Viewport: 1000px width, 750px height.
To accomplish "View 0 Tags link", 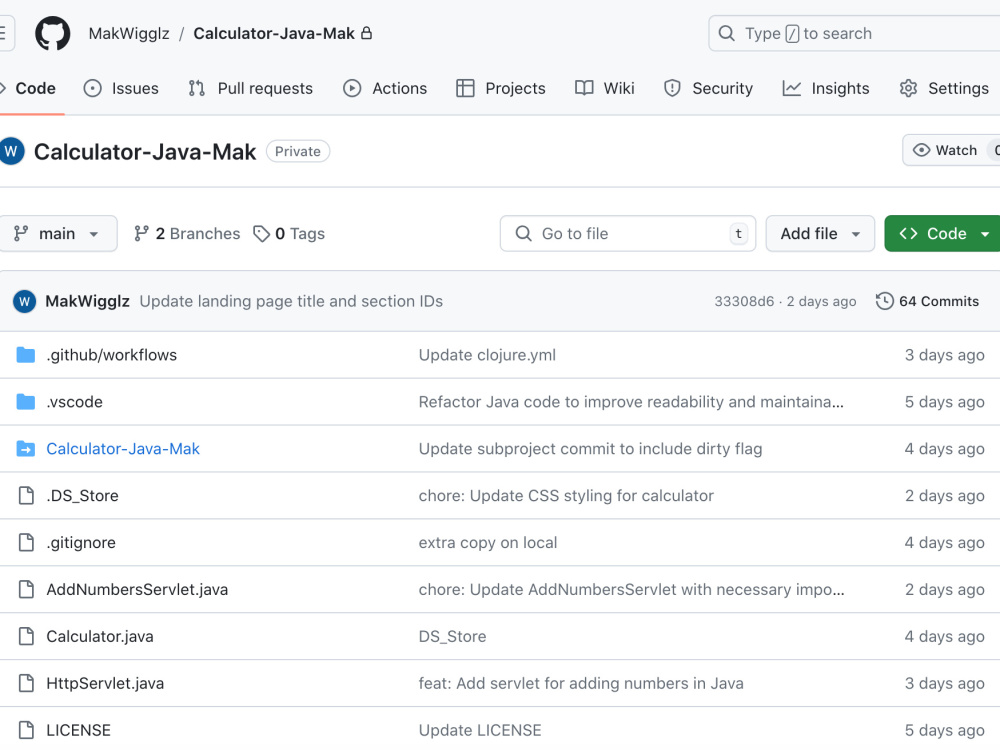I will pos(289,233).
